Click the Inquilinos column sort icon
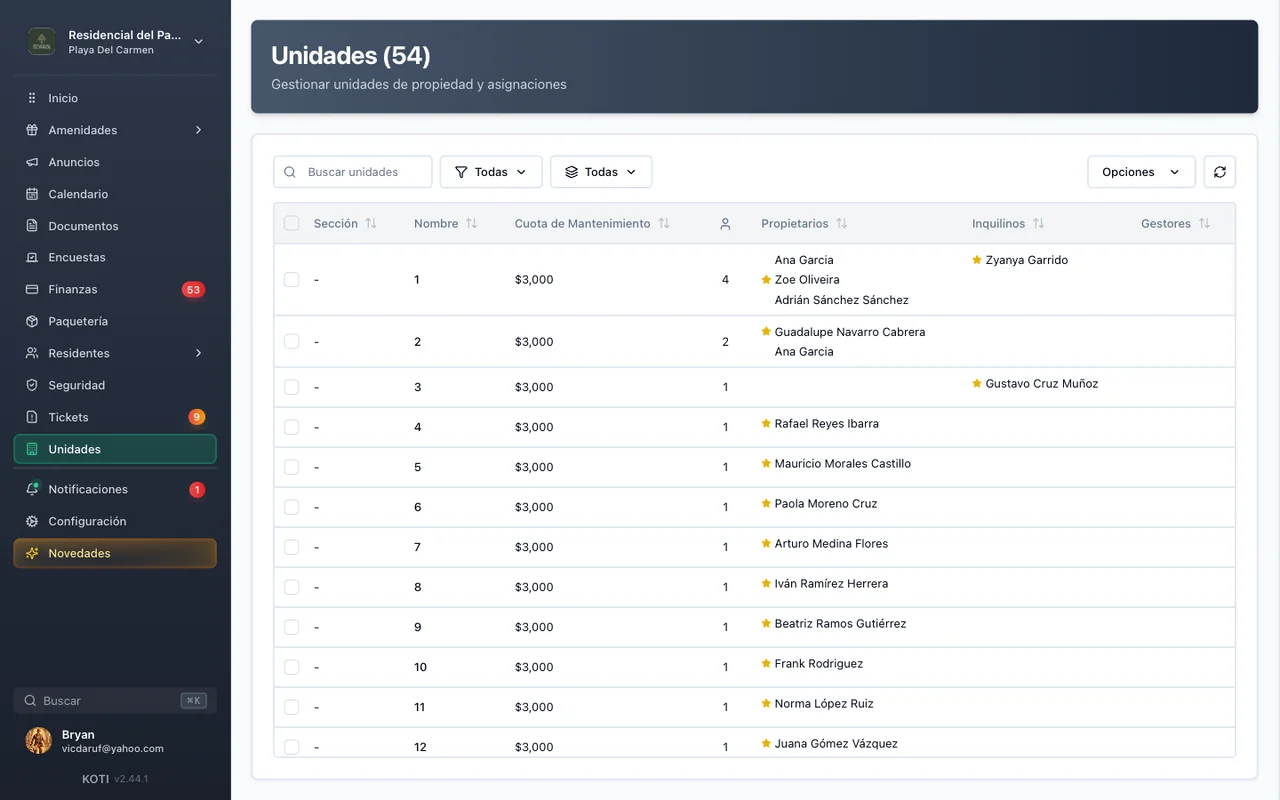 (x=1038, y=224)
